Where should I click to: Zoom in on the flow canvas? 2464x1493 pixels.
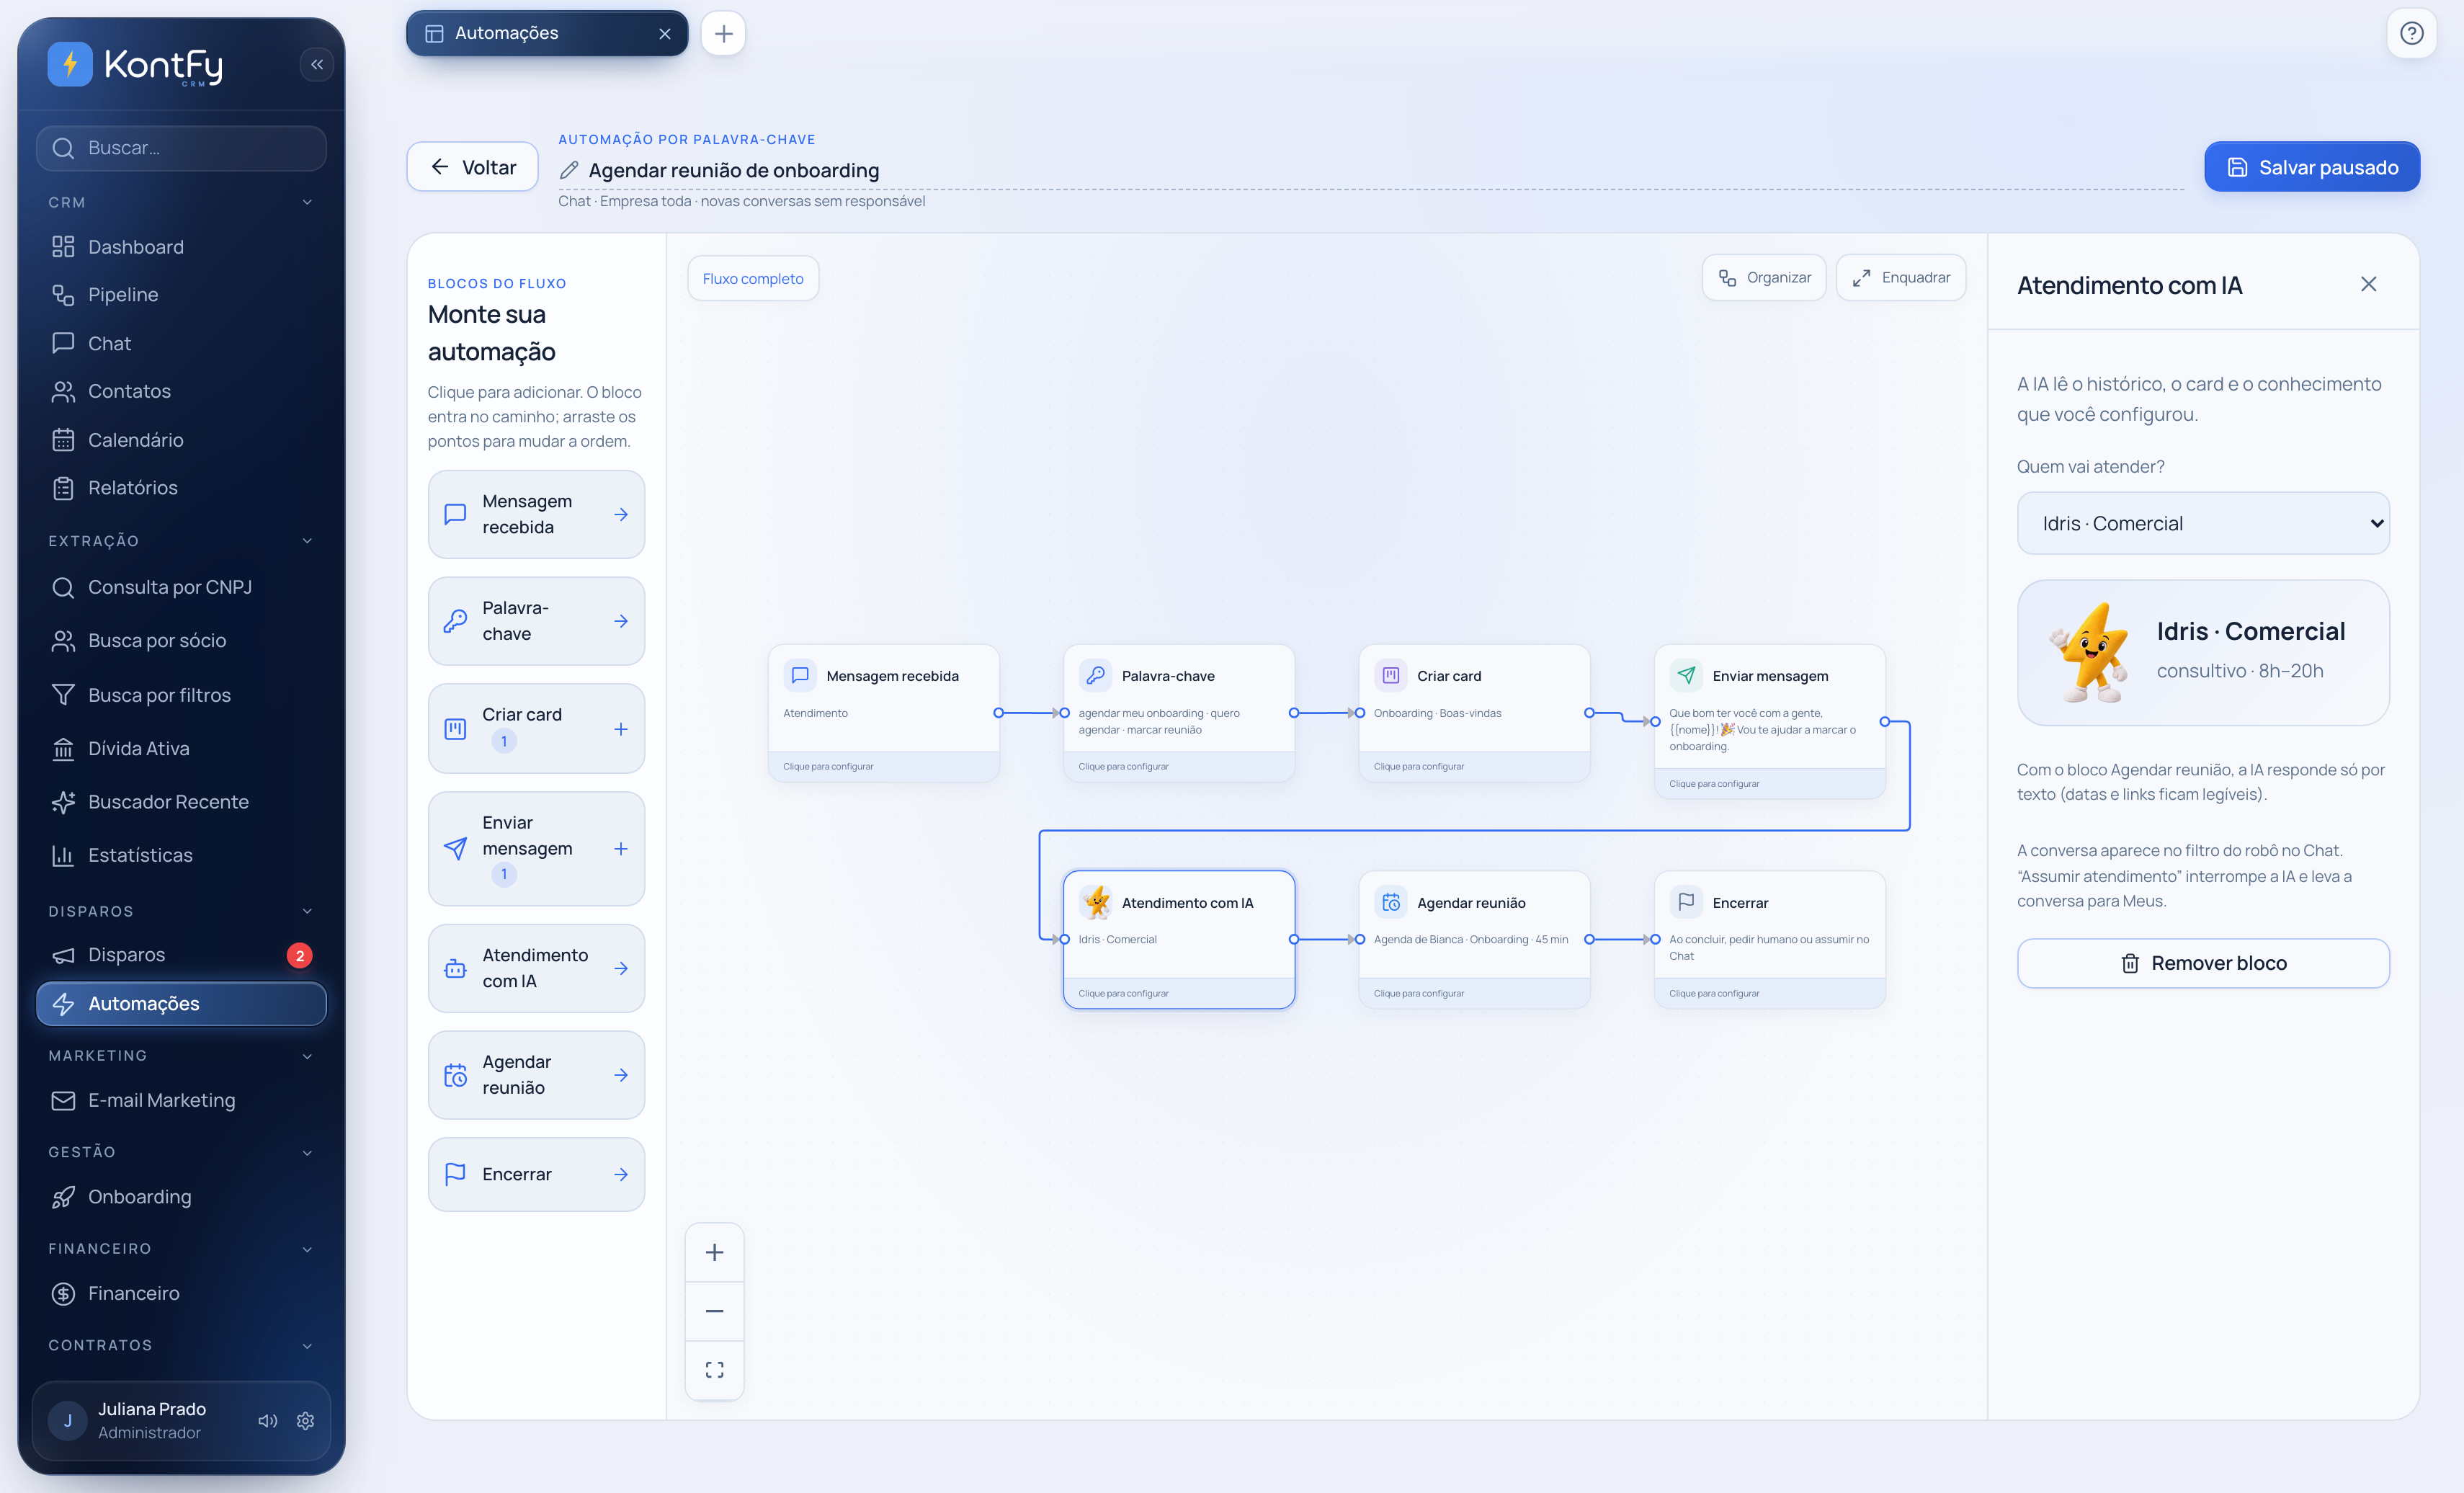tap(714, 1252)
